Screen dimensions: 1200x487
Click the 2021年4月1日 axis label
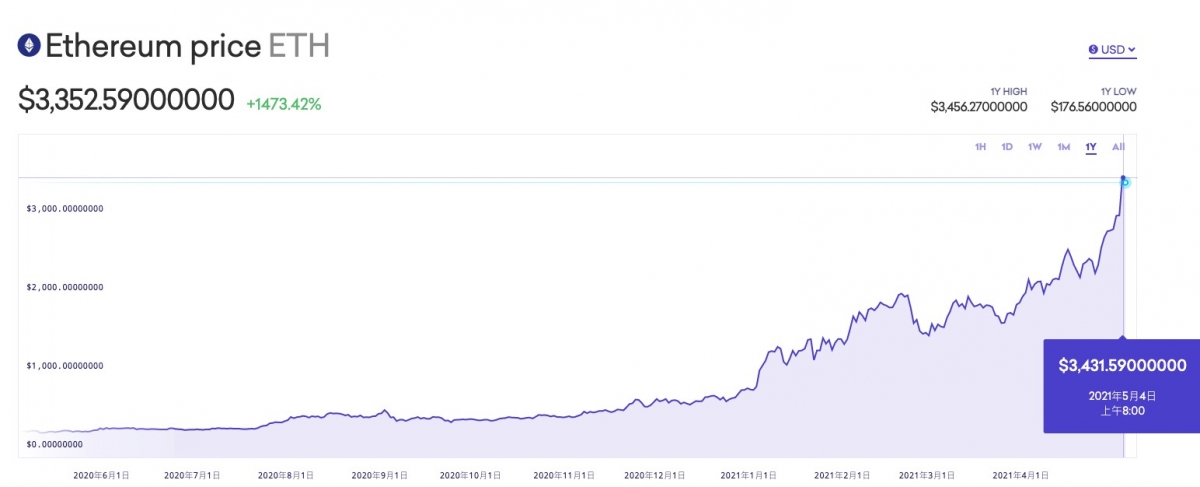1019,475
